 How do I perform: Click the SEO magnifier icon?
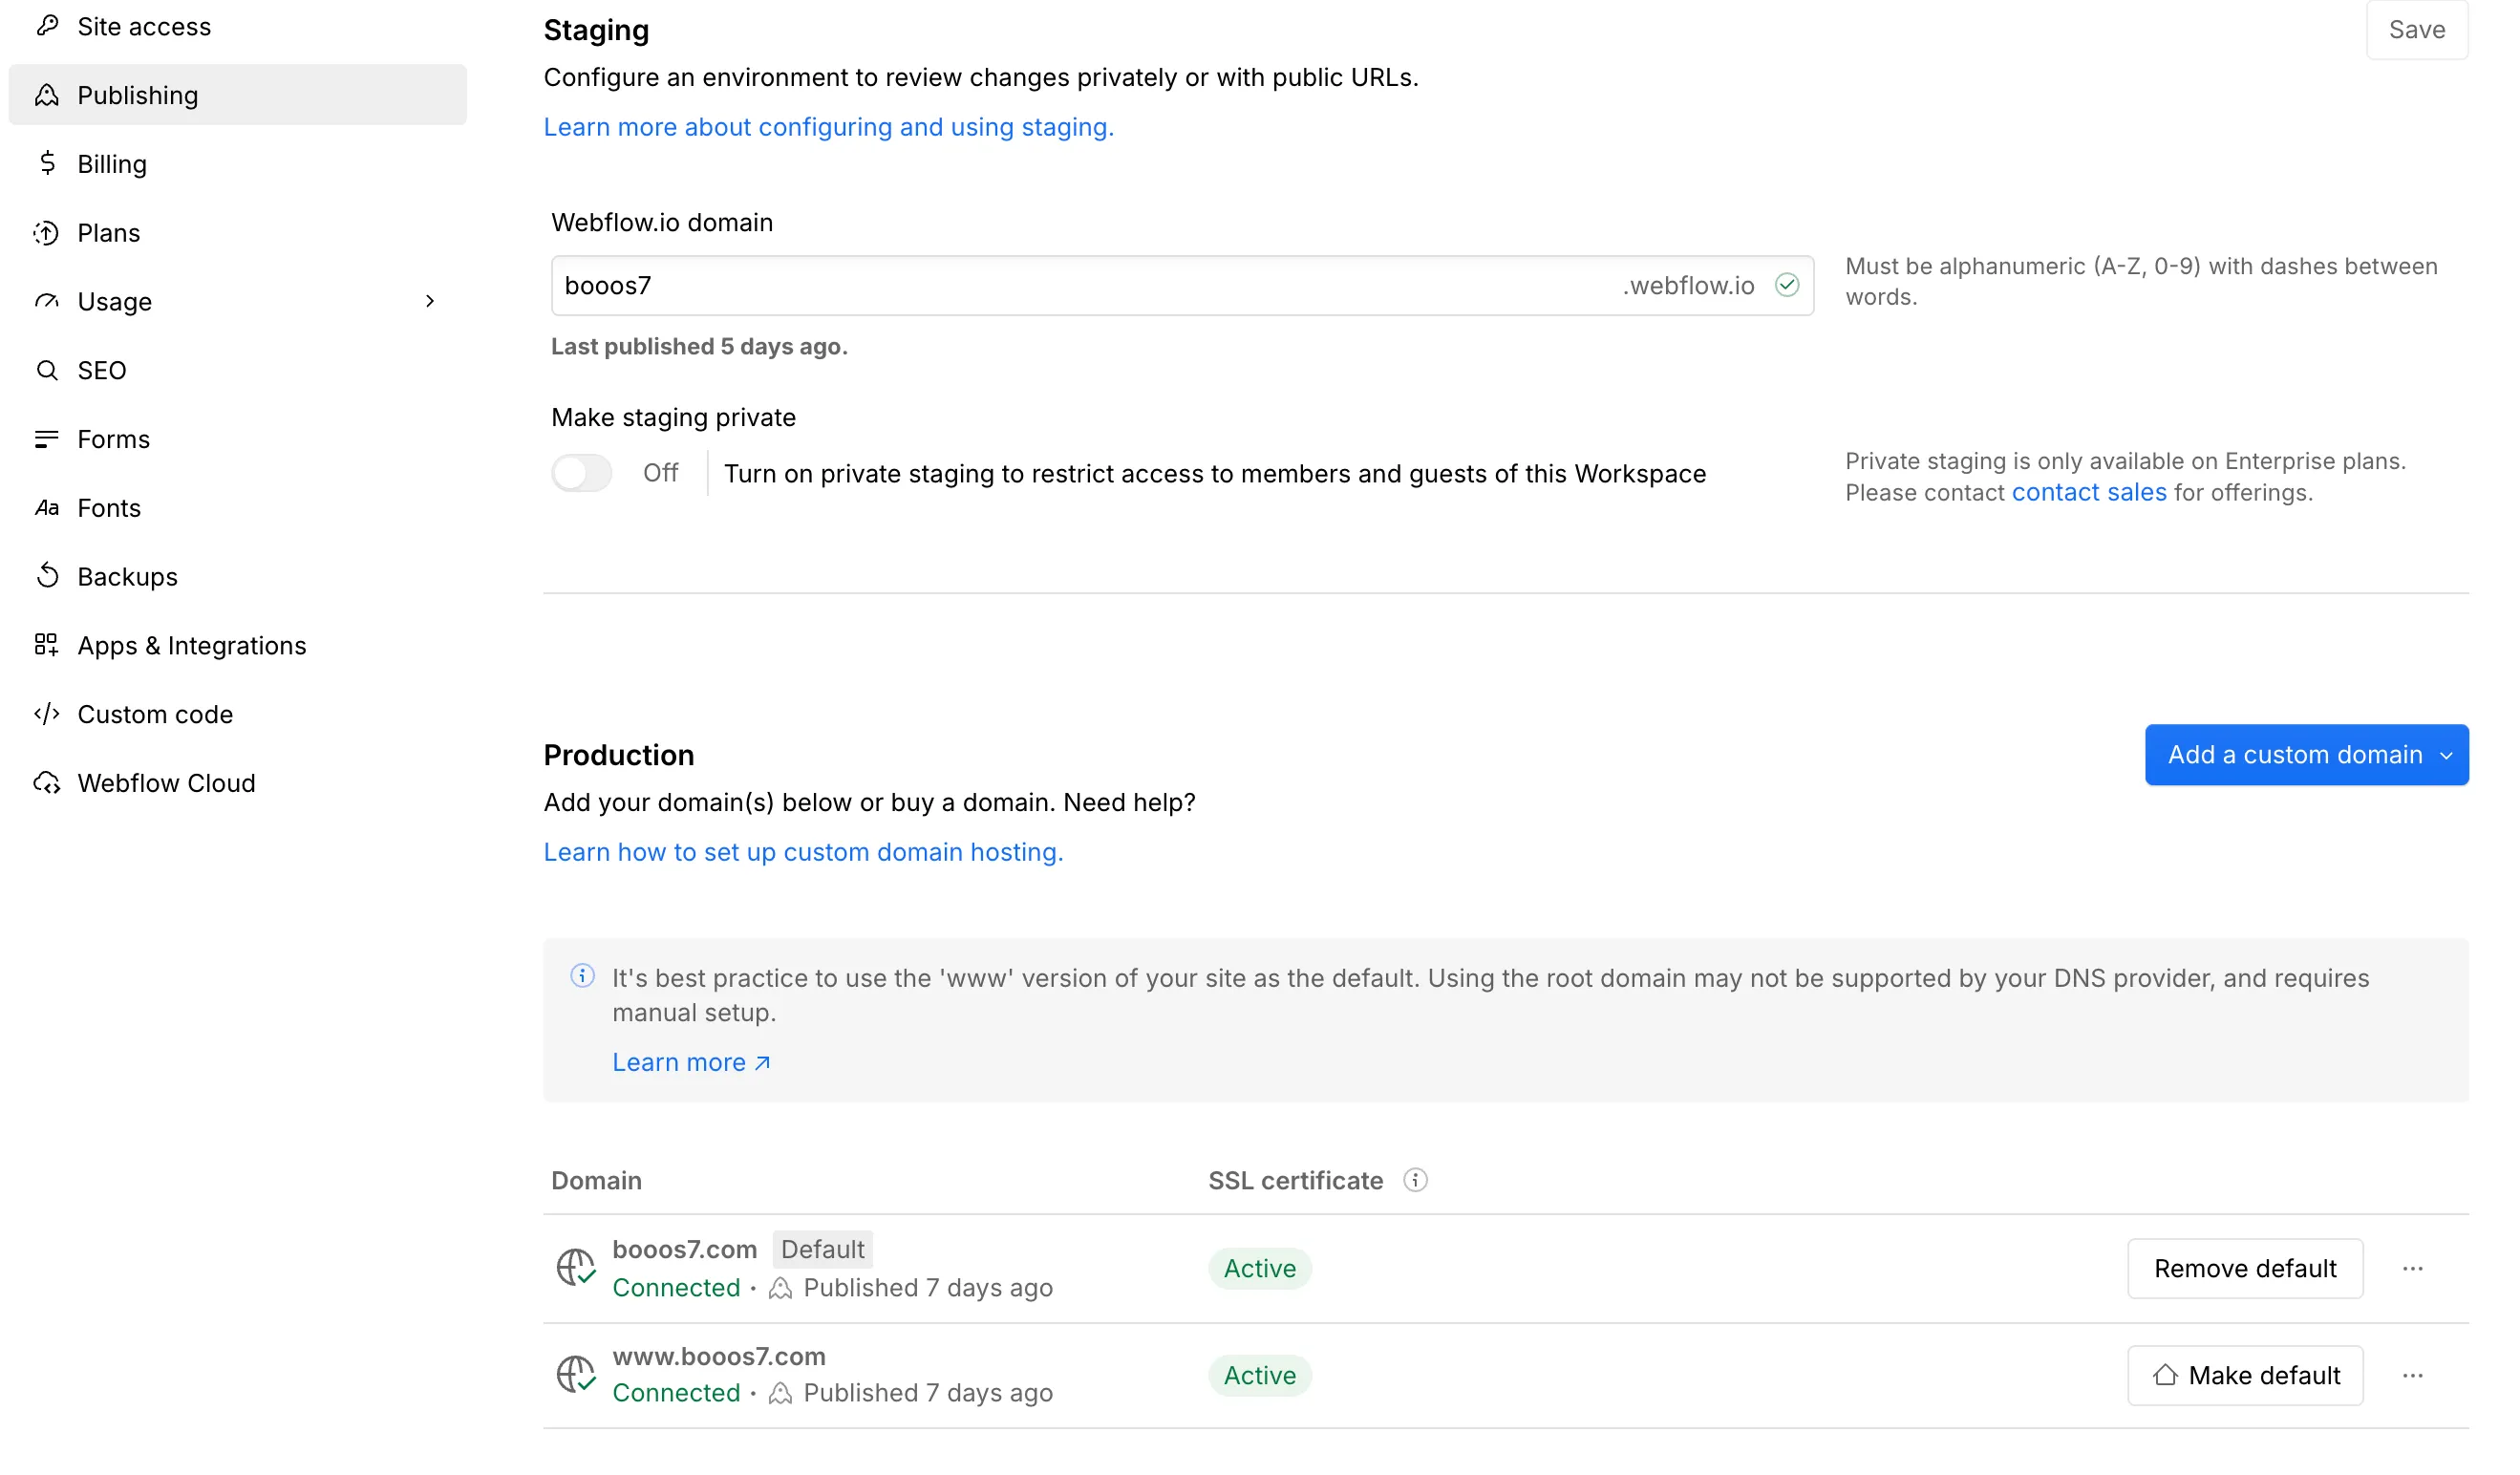point(47,371)
